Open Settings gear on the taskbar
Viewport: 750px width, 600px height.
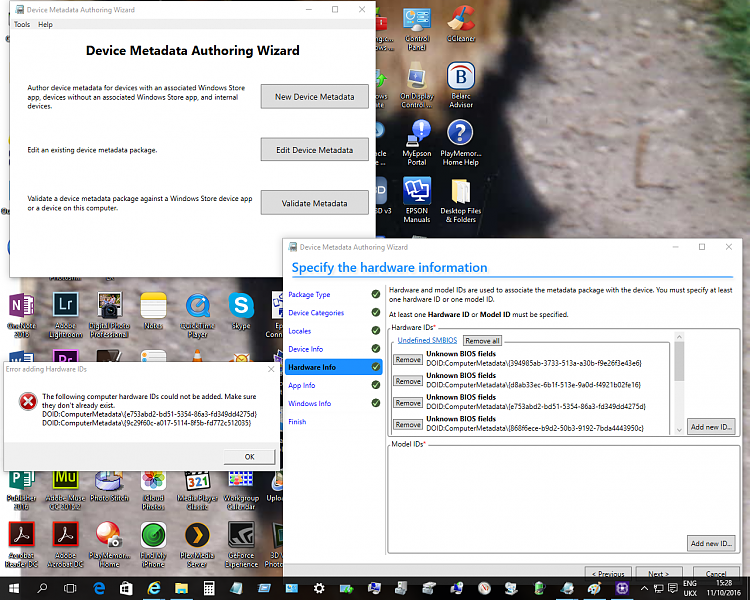[319, 589]
